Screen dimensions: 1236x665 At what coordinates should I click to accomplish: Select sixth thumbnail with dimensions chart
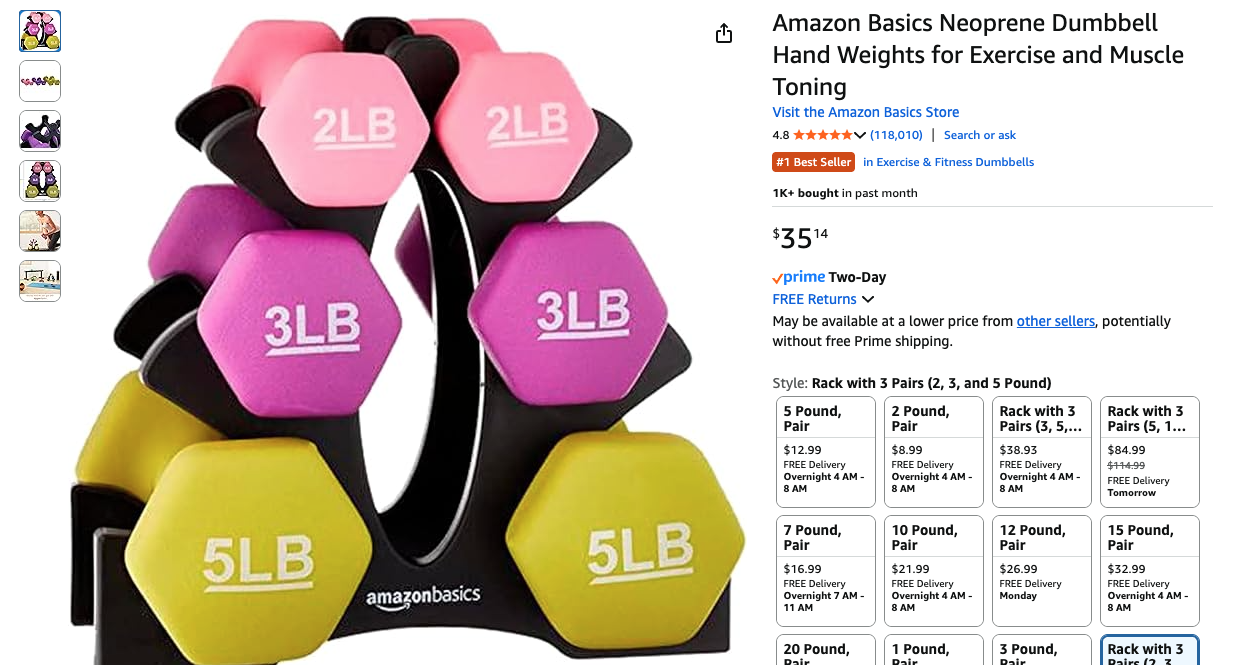(40, 281)
